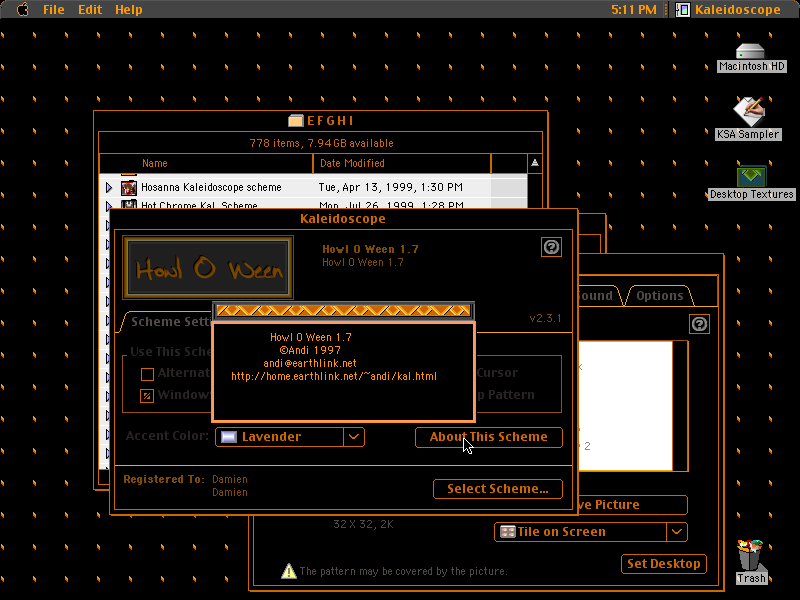This screenshot has height=600, width=800.
Task: Open the Edit menu
Action: pos(90,9)
